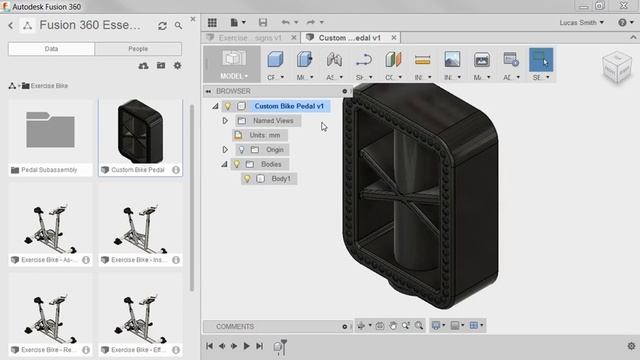Toggle Origin folder visibility lightbulb
Image resolution: width=640 pixels, height=360 pixels.
tap(241, 150)
